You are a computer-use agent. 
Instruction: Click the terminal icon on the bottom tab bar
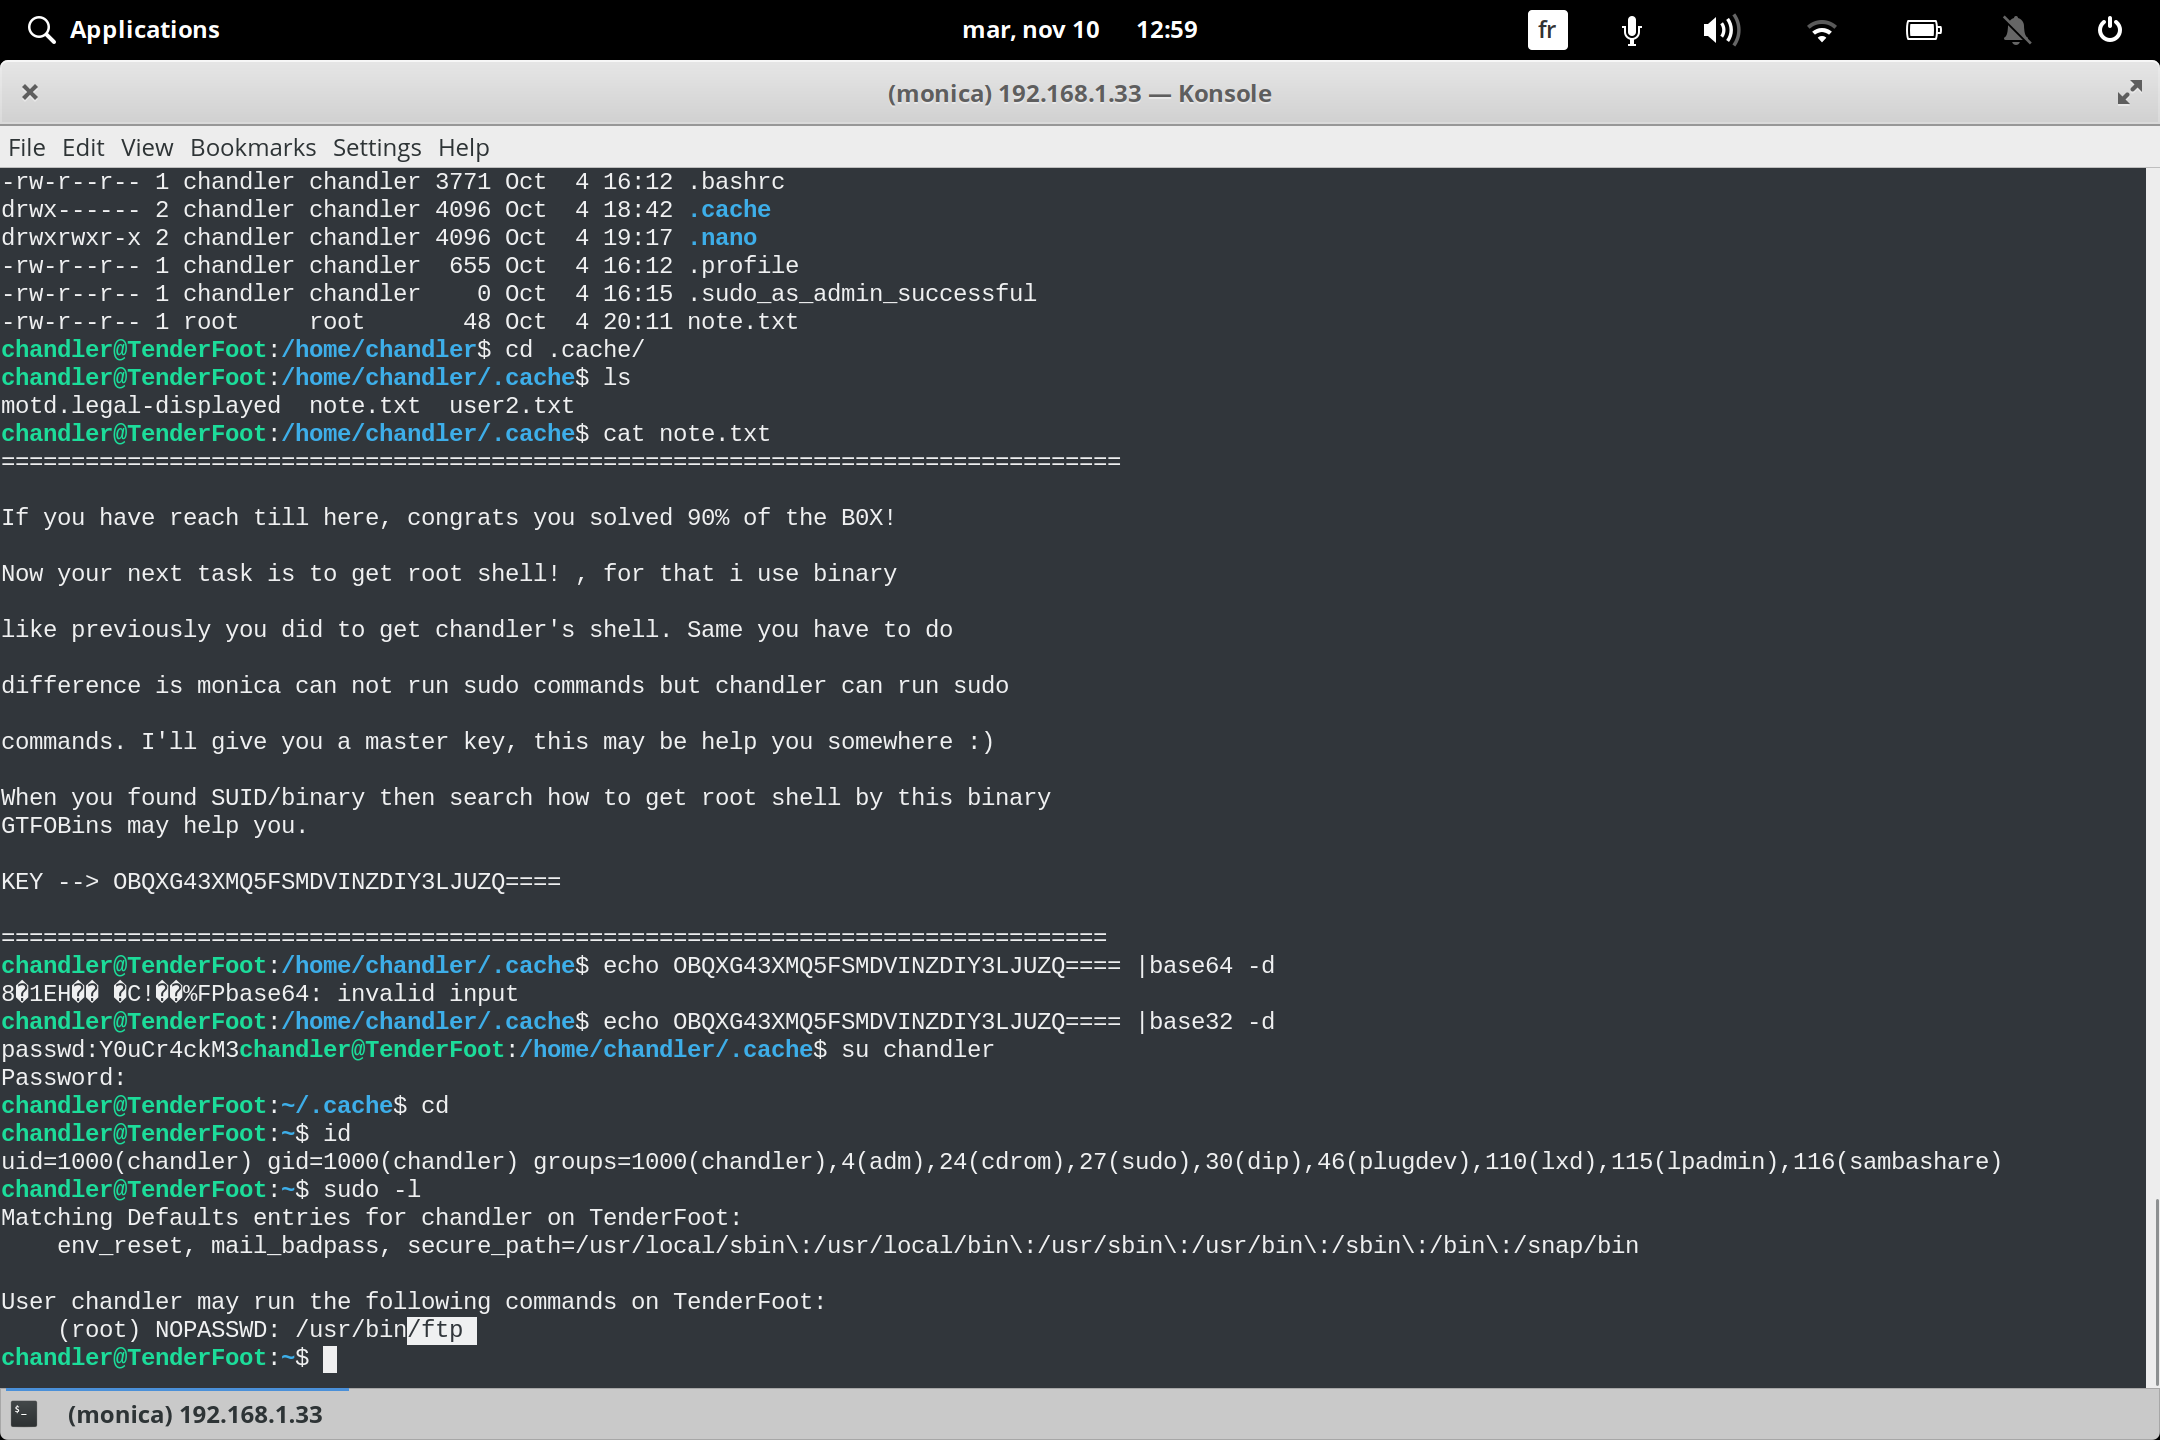pos(23,1414)
